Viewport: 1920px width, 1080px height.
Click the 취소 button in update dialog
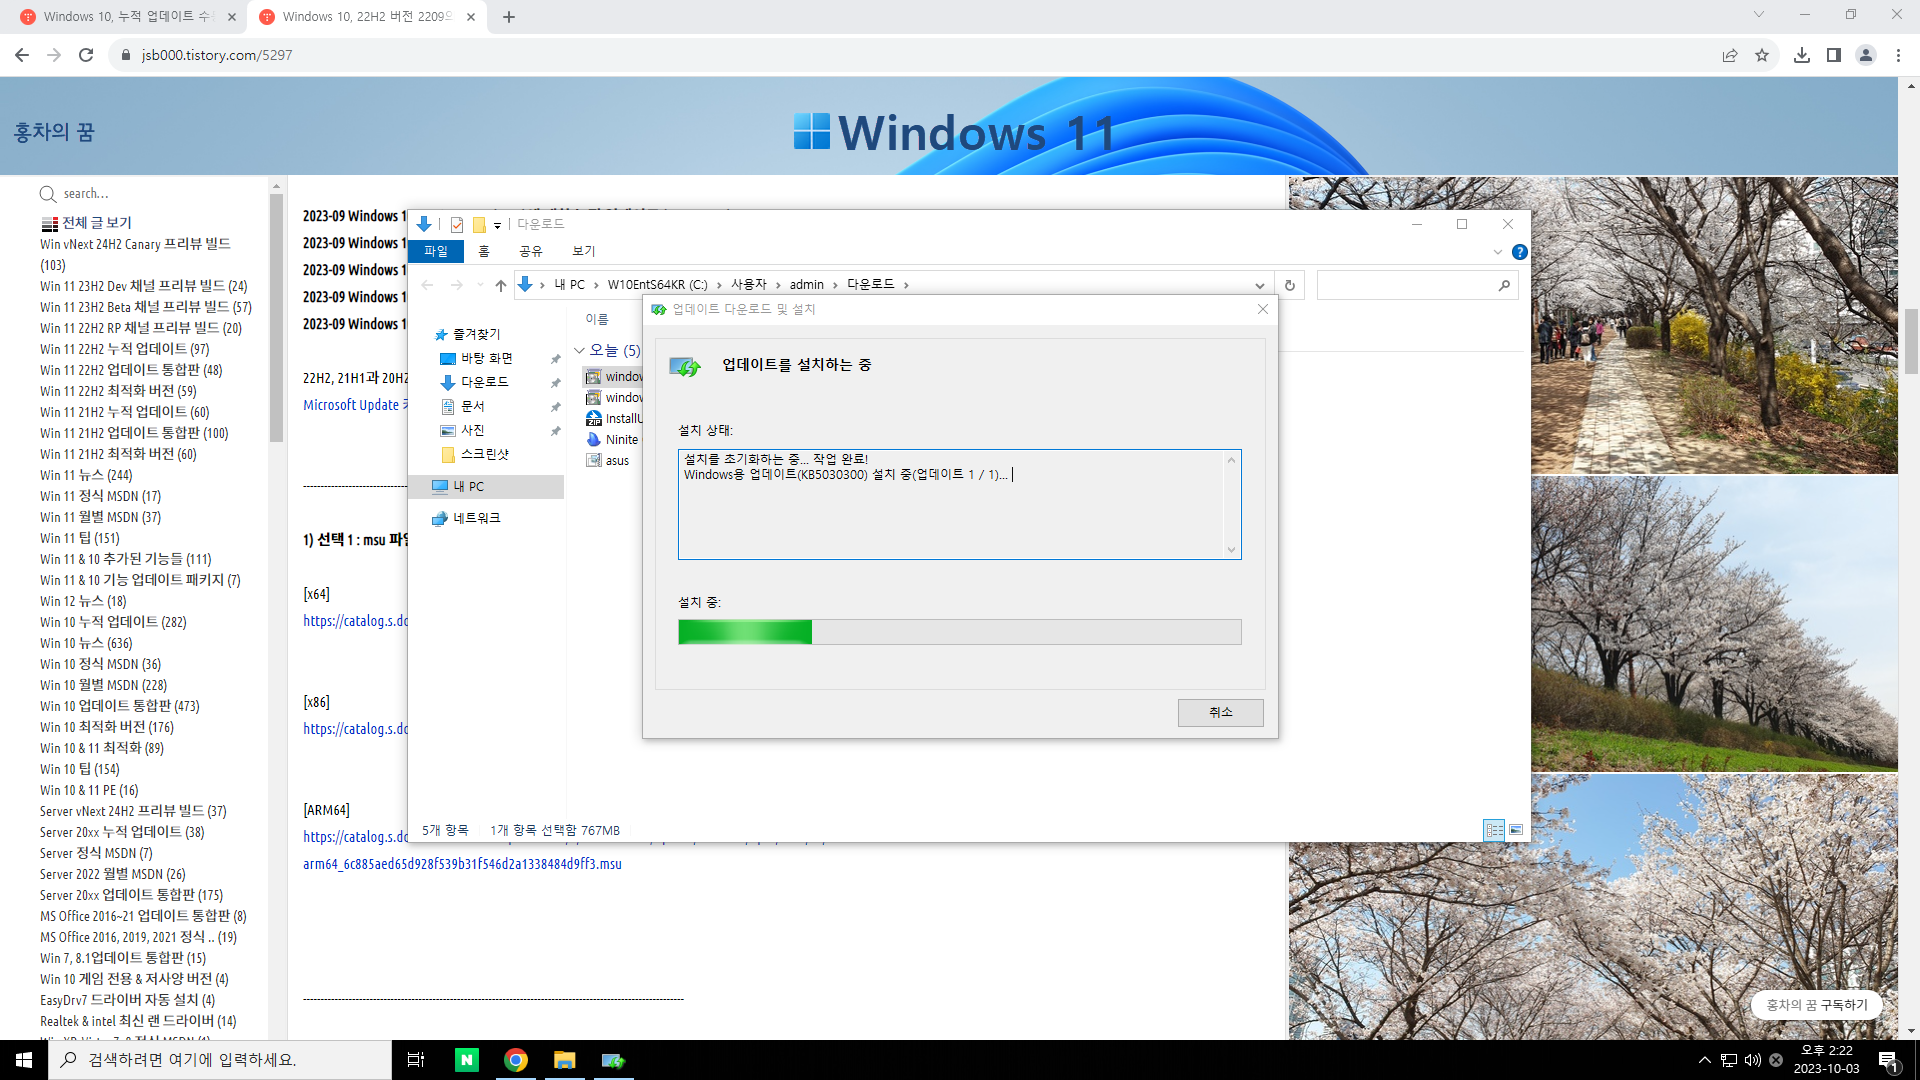coord(1220,712)
